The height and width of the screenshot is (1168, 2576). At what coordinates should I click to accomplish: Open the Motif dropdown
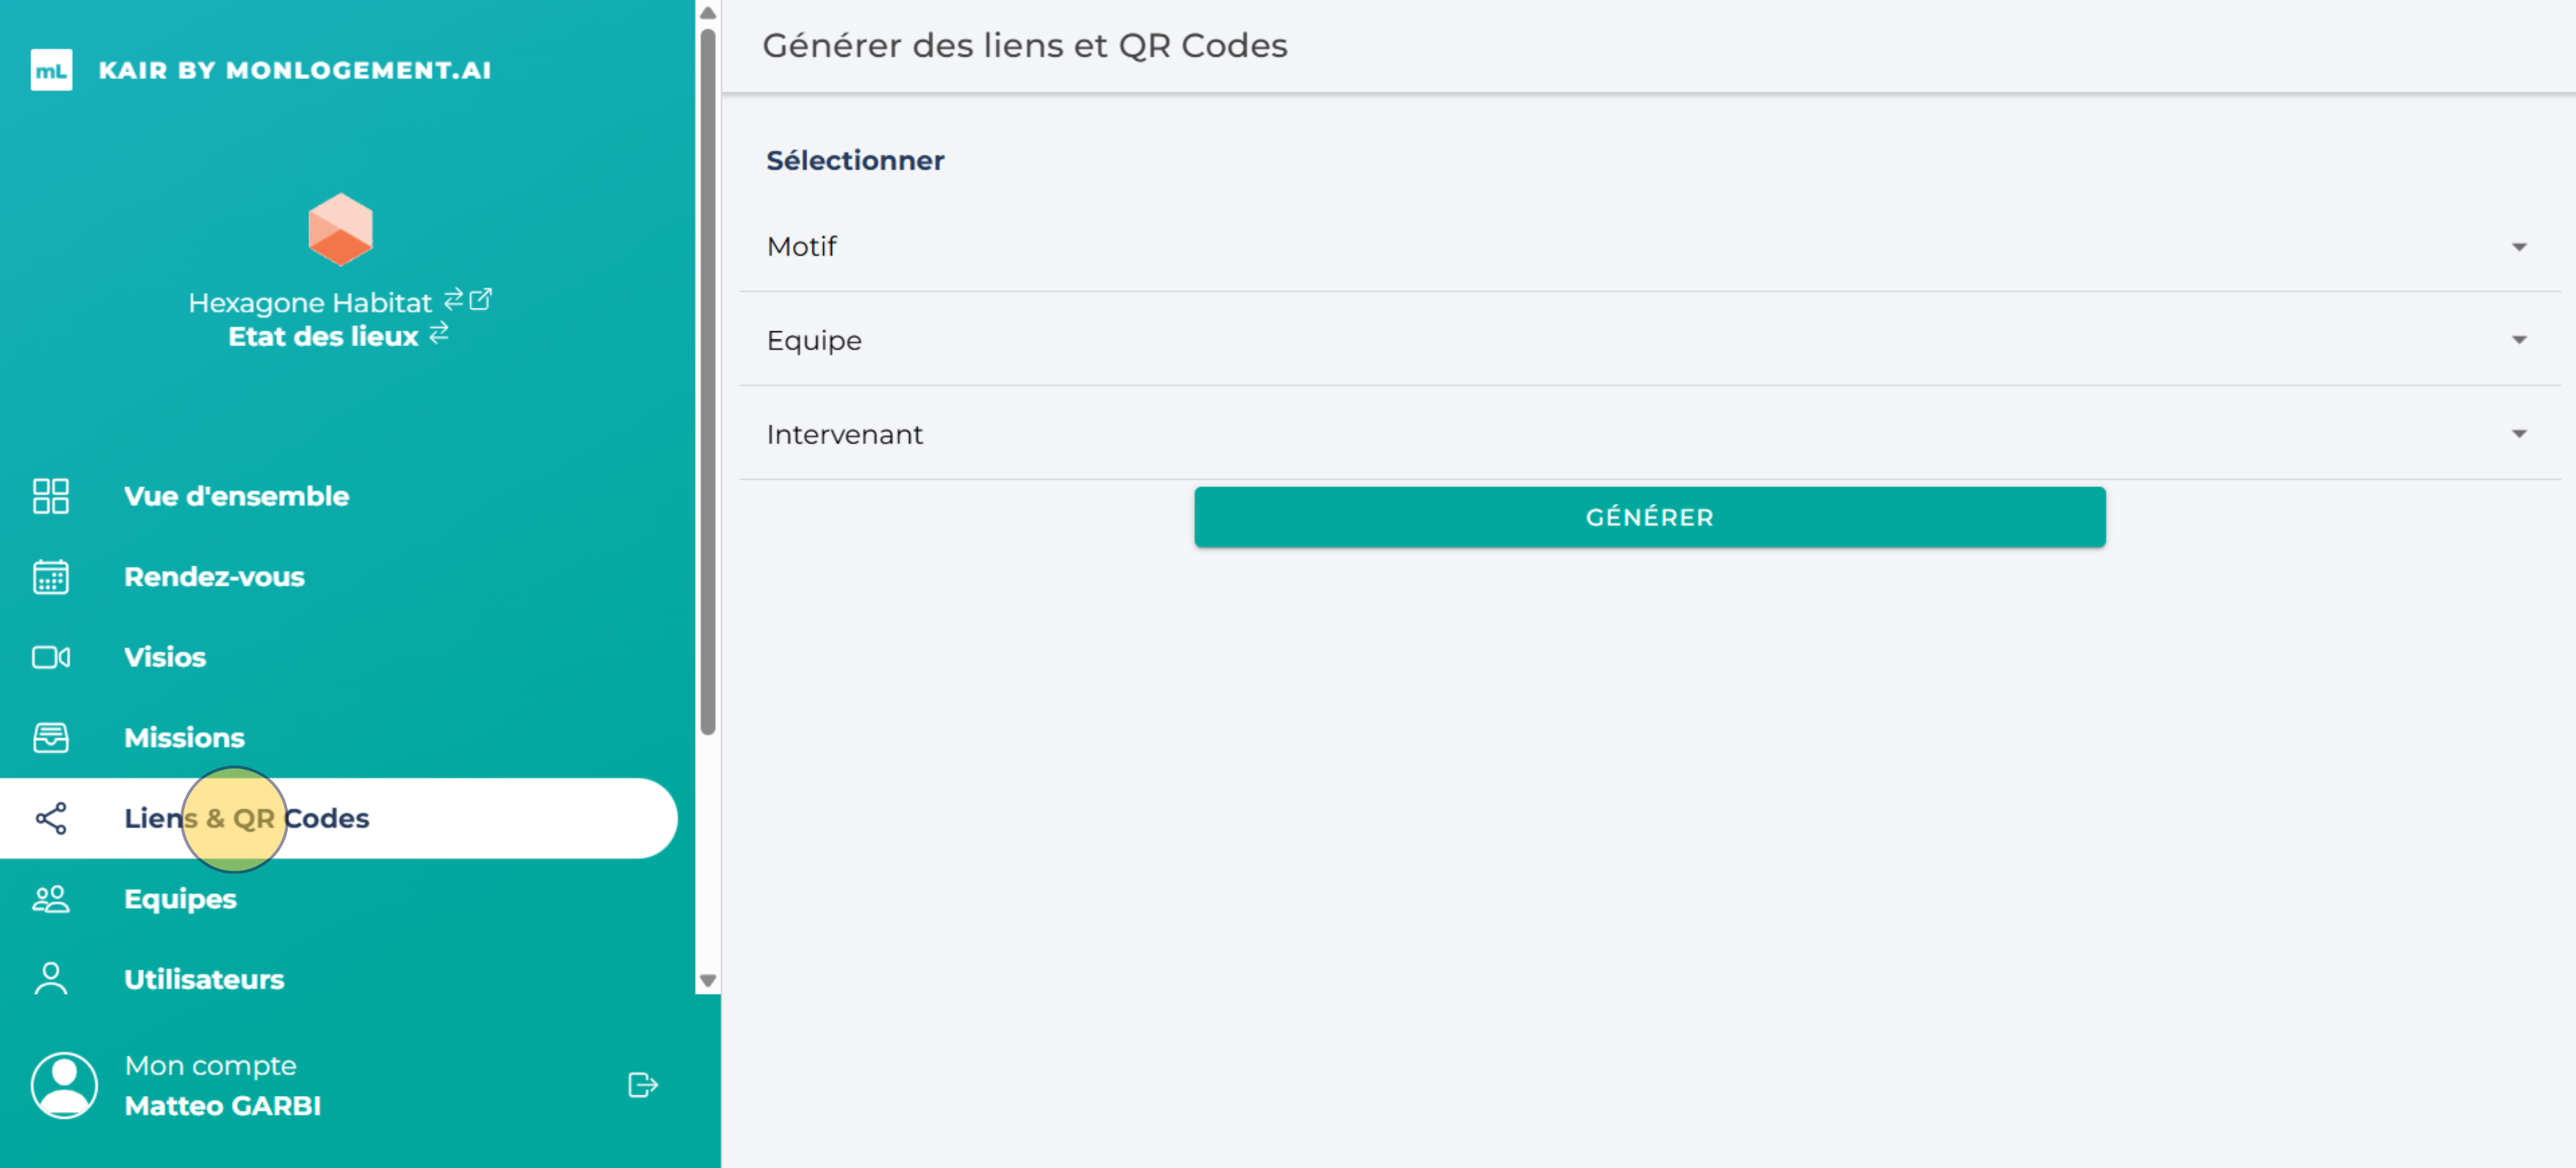[1648, 246]
